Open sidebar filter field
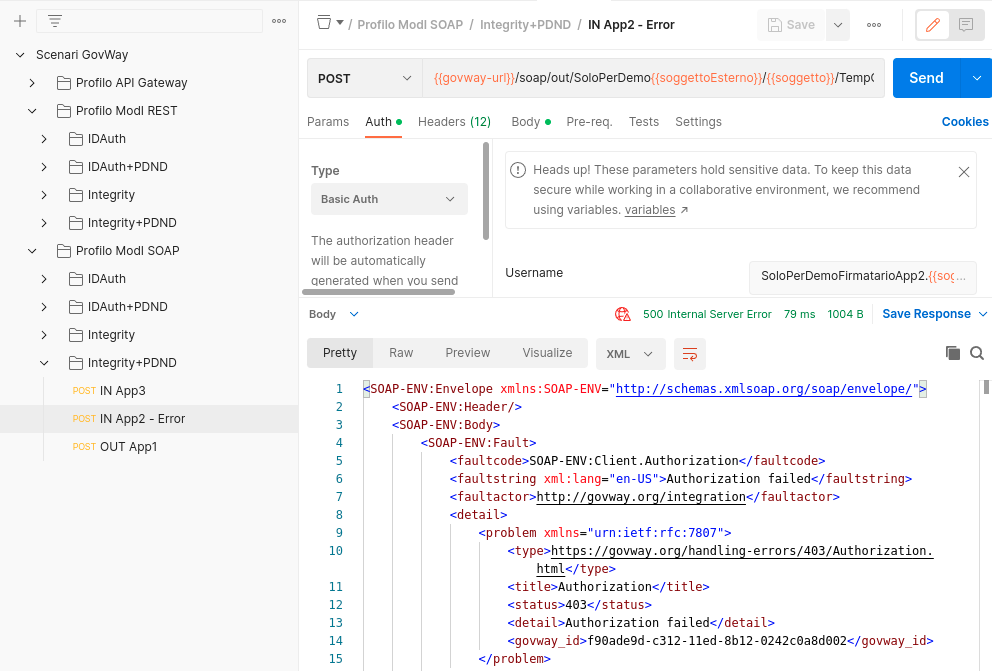992x671 pixels. [149, 22]
